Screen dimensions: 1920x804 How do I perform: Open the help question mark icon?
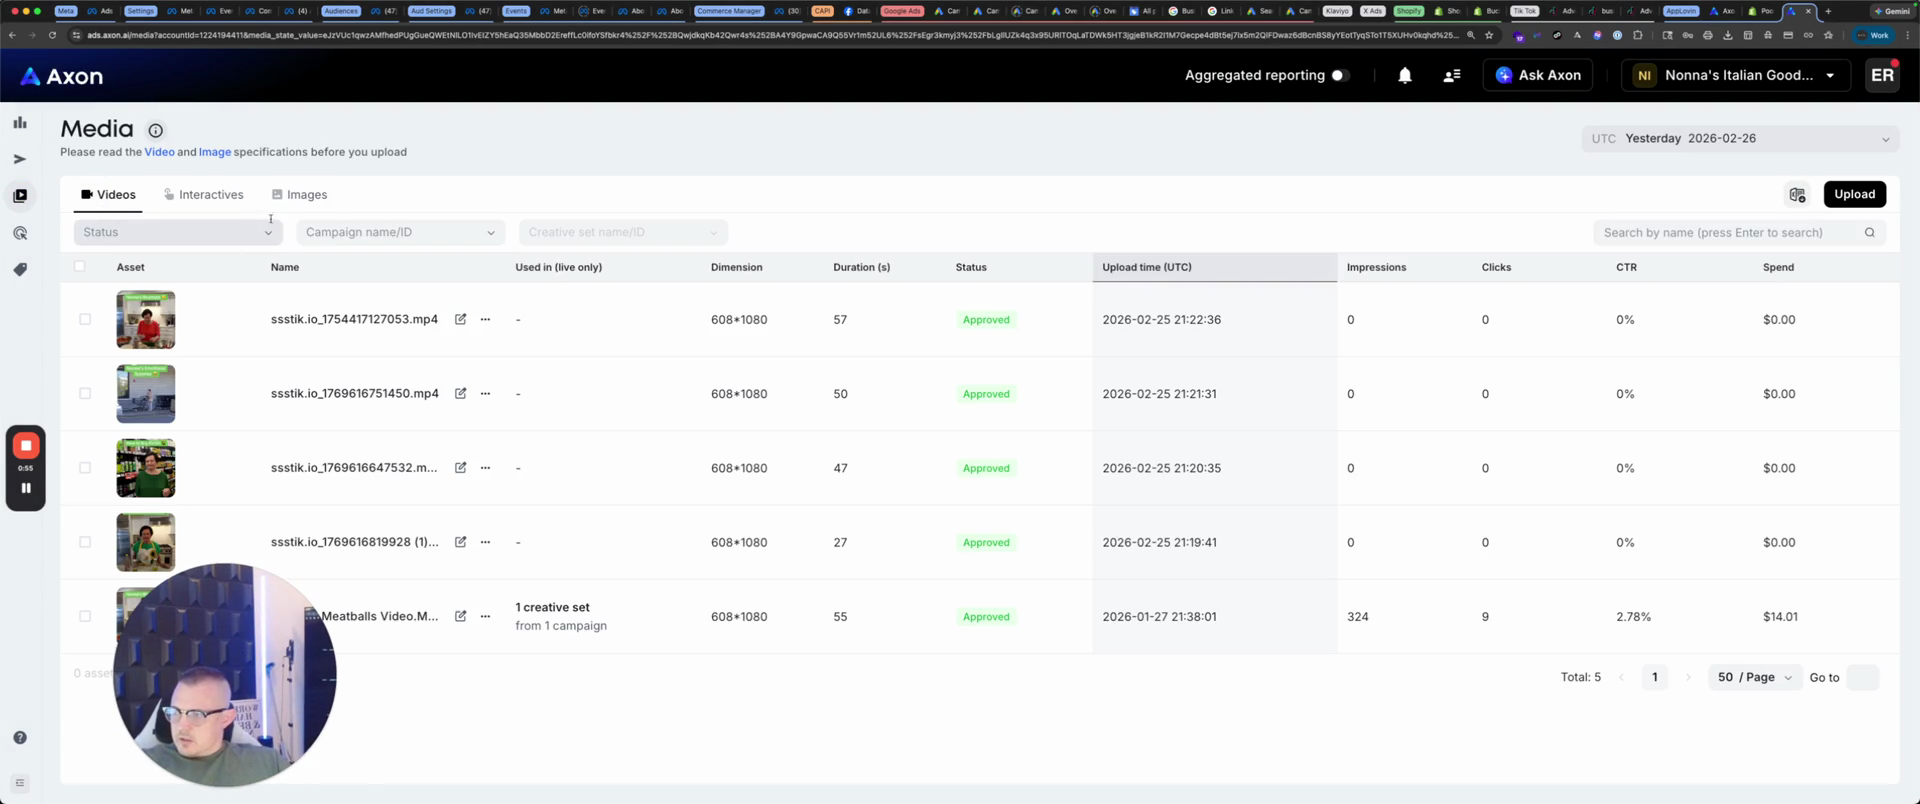pos(20,737)
